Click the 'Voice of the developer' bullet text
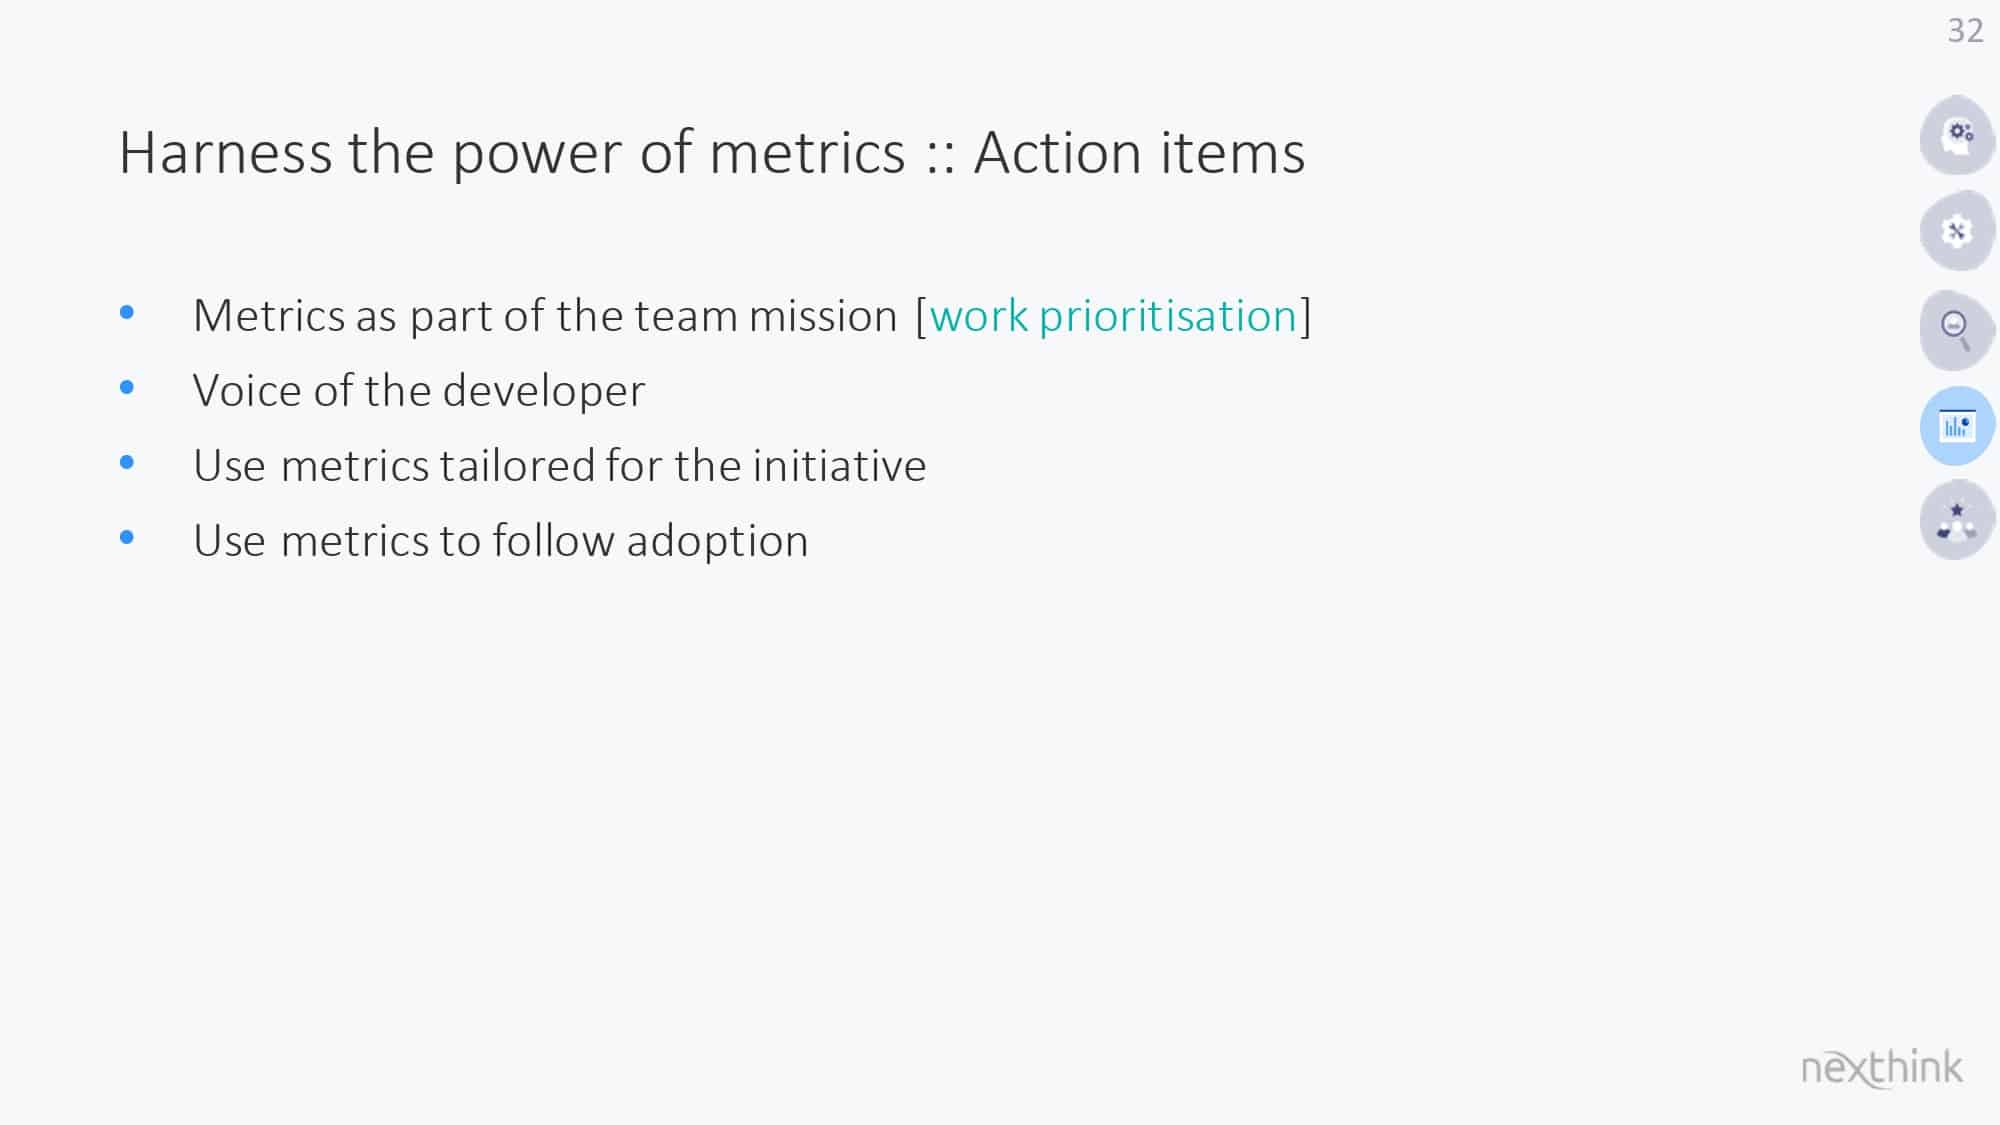The width and height of the screenshot is (2000, 1125). coord(419,391)
